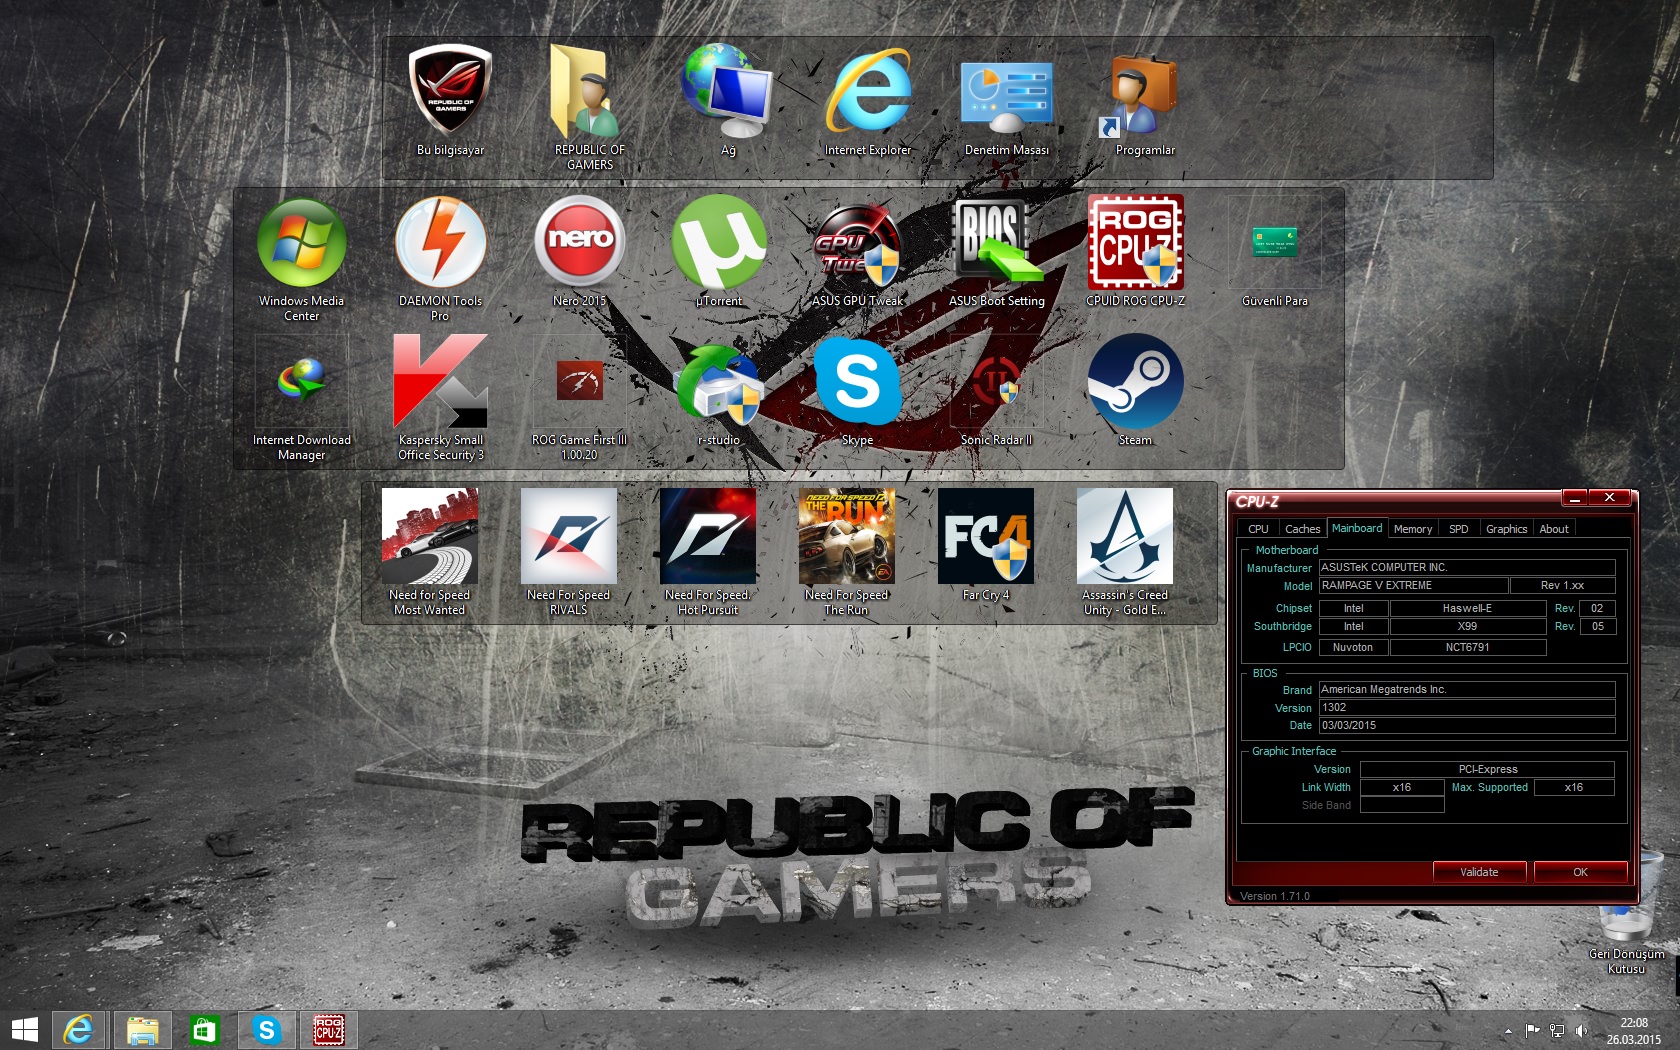This screenshot has width=1680, height=1050.
Task: Show hidden system tray icons arrow
Action: point(1508,1031)
